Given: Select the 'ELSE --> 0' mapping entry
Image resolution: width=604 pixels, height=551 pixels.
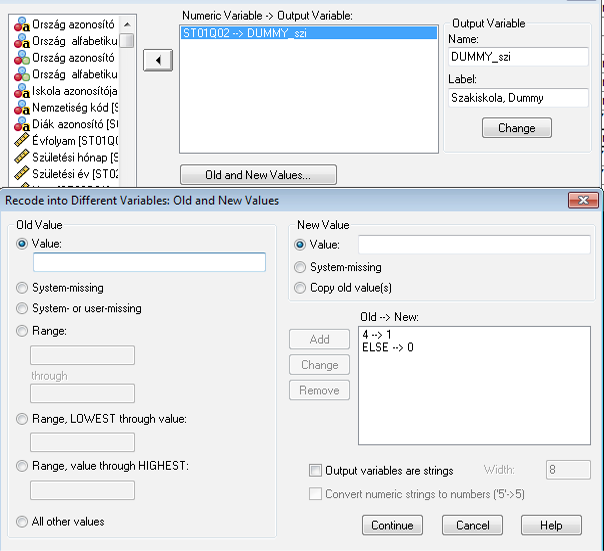Looking at the screenshot, I should tap(388, 347).
